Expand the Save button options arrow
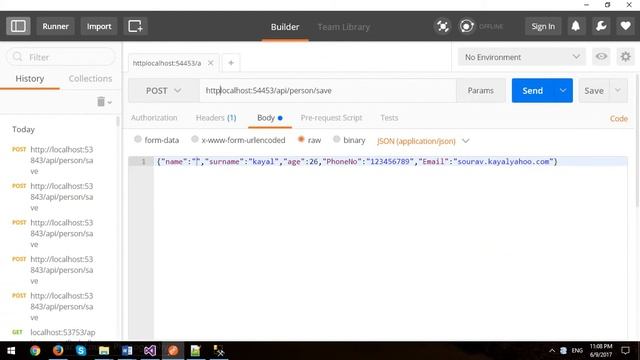640x360 pixels. click(618, 91)
